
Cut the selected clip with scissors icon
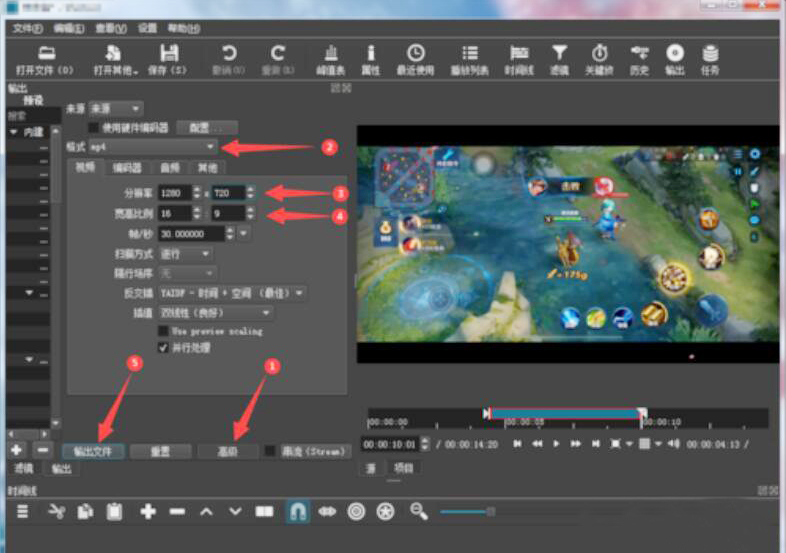coord(57,512)
